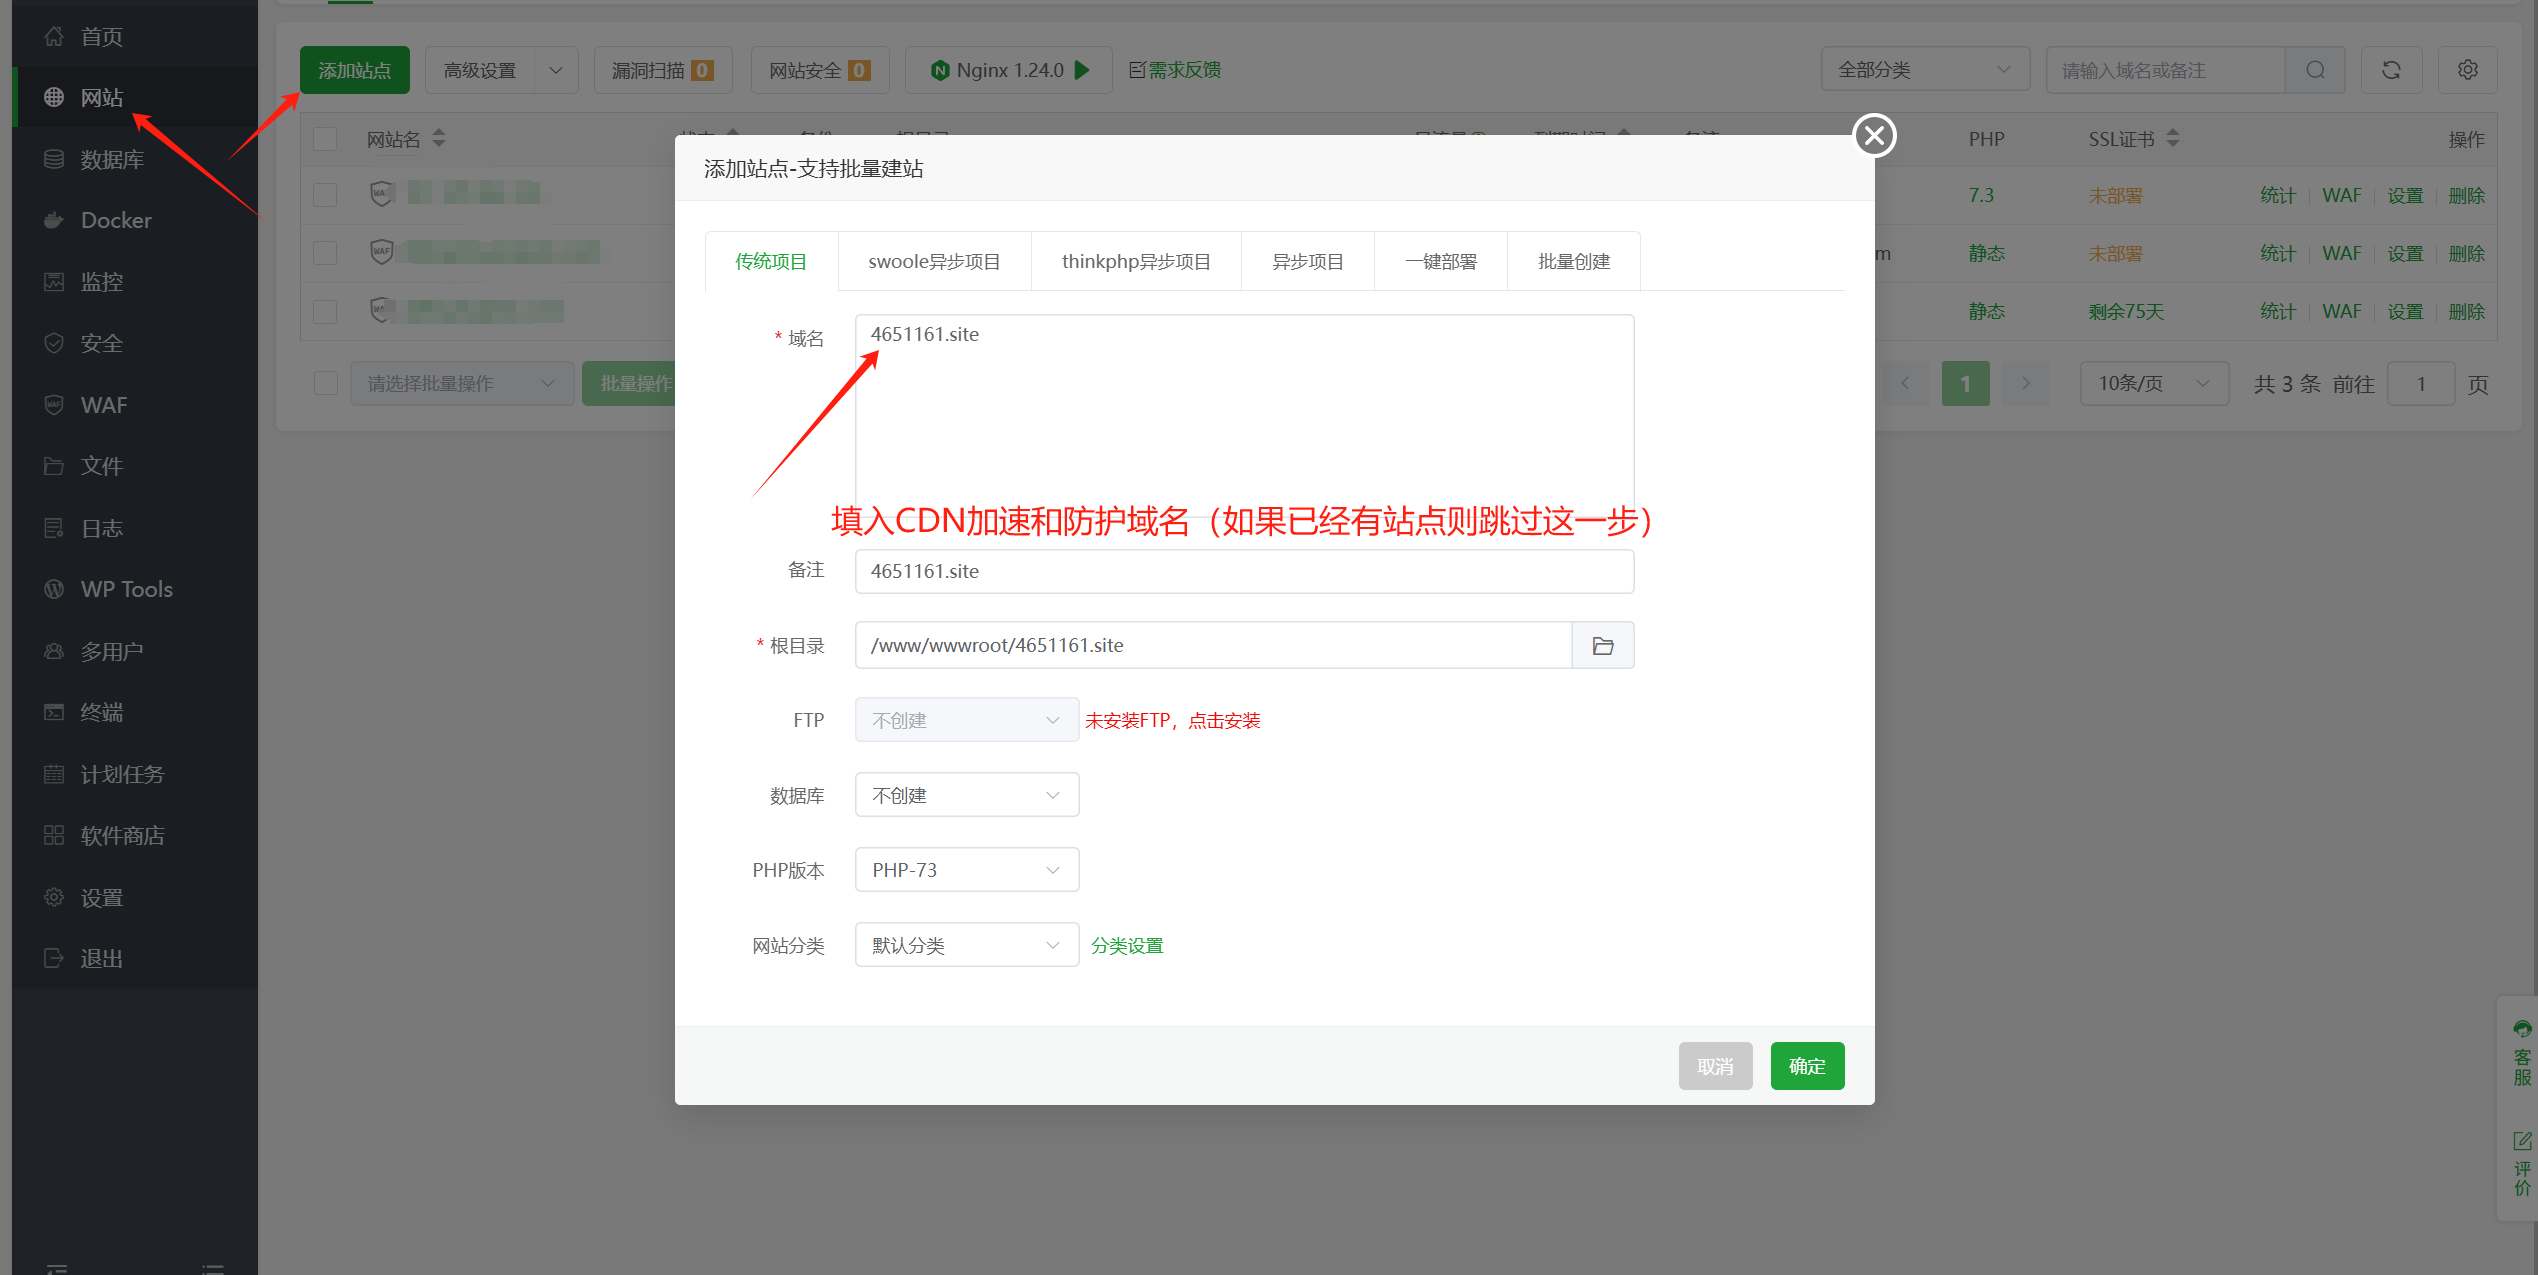Close the add-site dialog with X icon

pos(1874,135)
